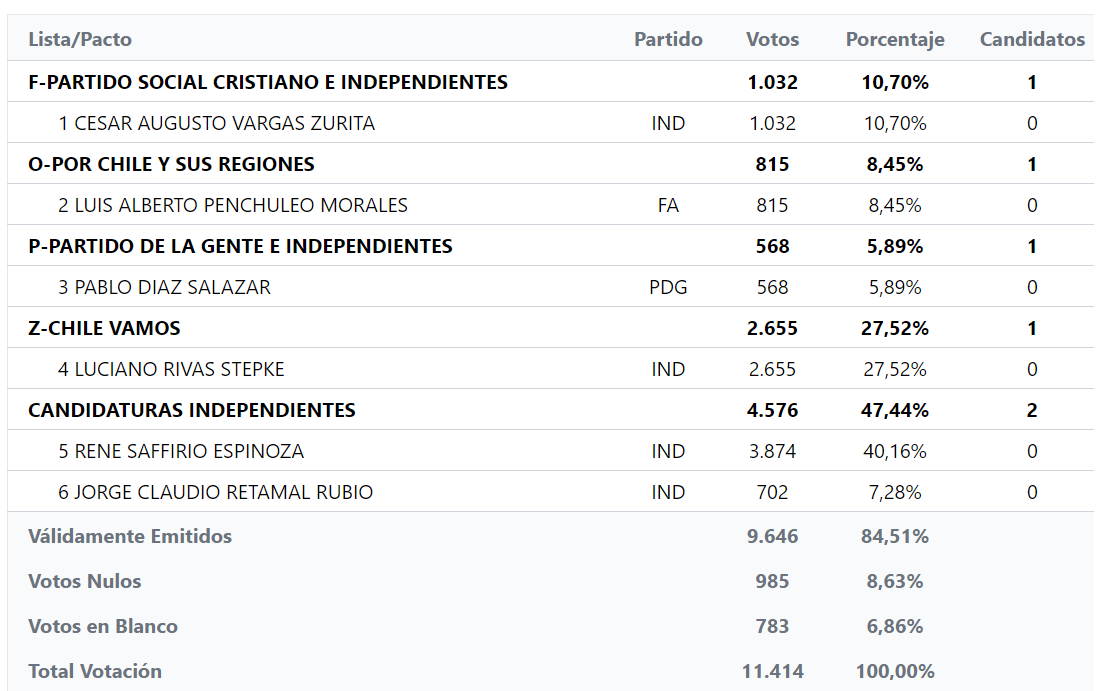Select candidate Jorge Claudio Retamal Rubio
Screen dimensions: 1103x691
tap(215, 492)
